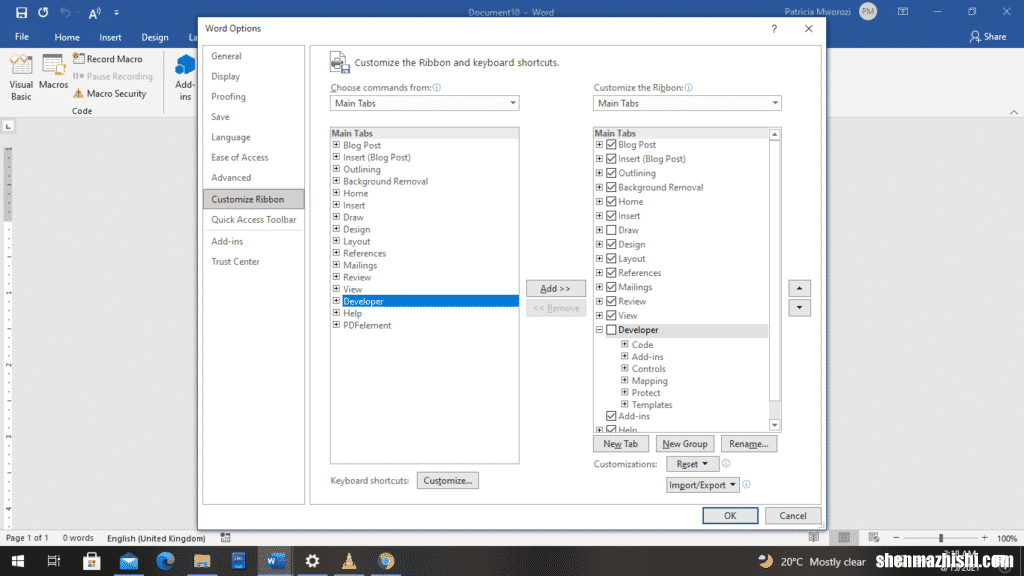This screenshot has height=576, width=1024.
Task: Open Microsoft Edge from the taskbar
Action: [165, 561]
